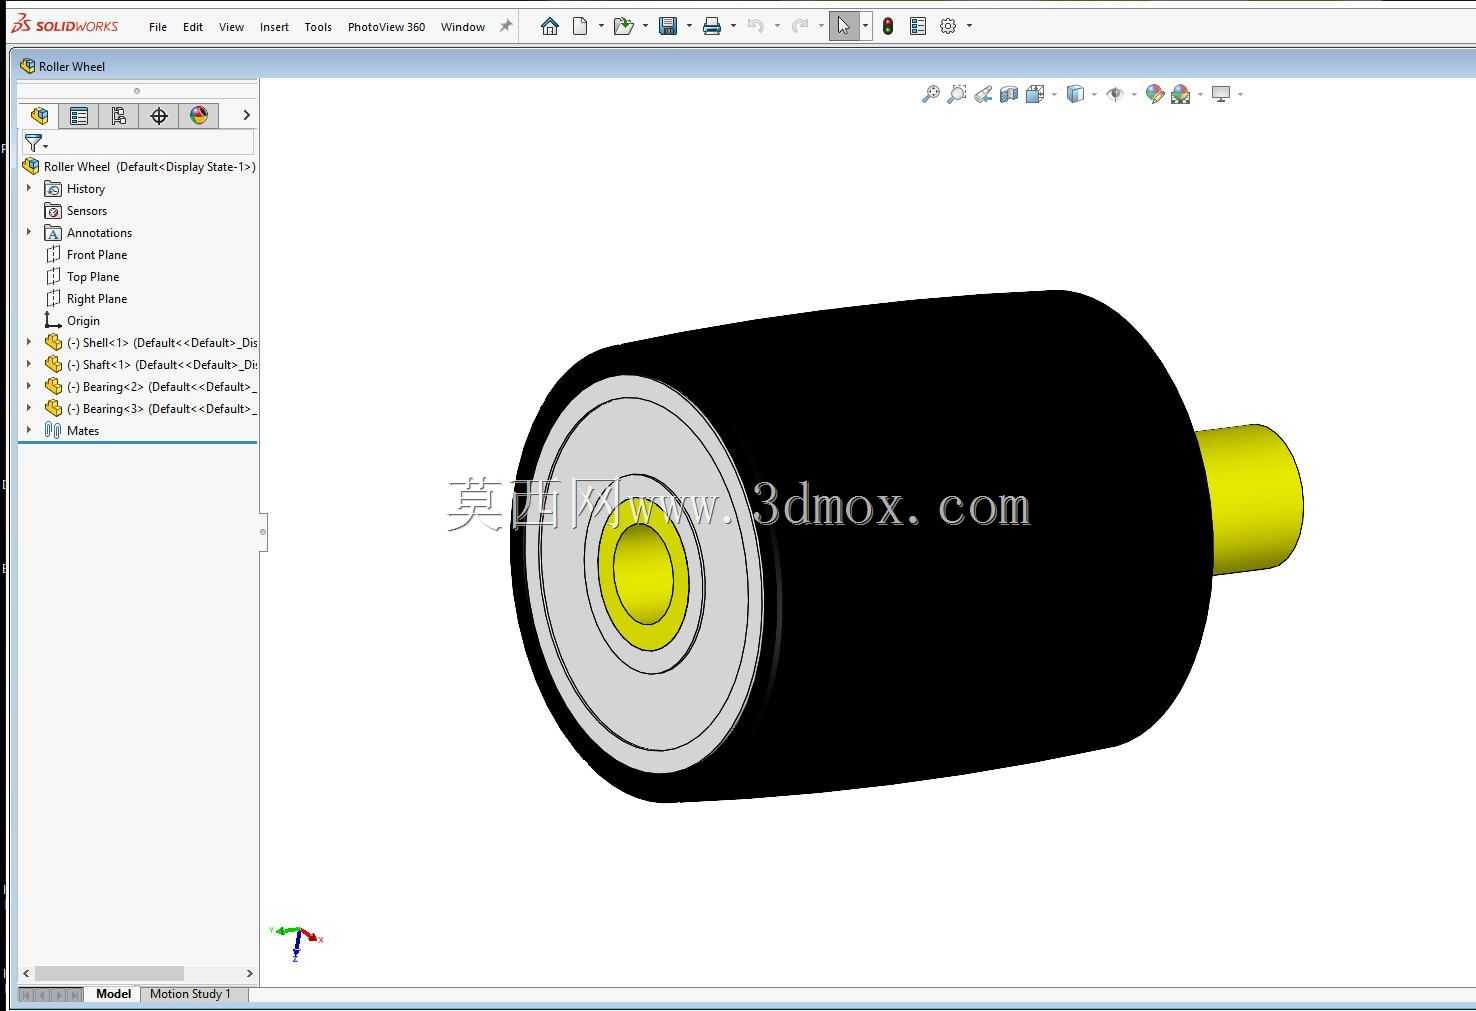Open Display Style dropdown arrow
Screen dimensions: 1476x1011
[x=1094, y=94]
